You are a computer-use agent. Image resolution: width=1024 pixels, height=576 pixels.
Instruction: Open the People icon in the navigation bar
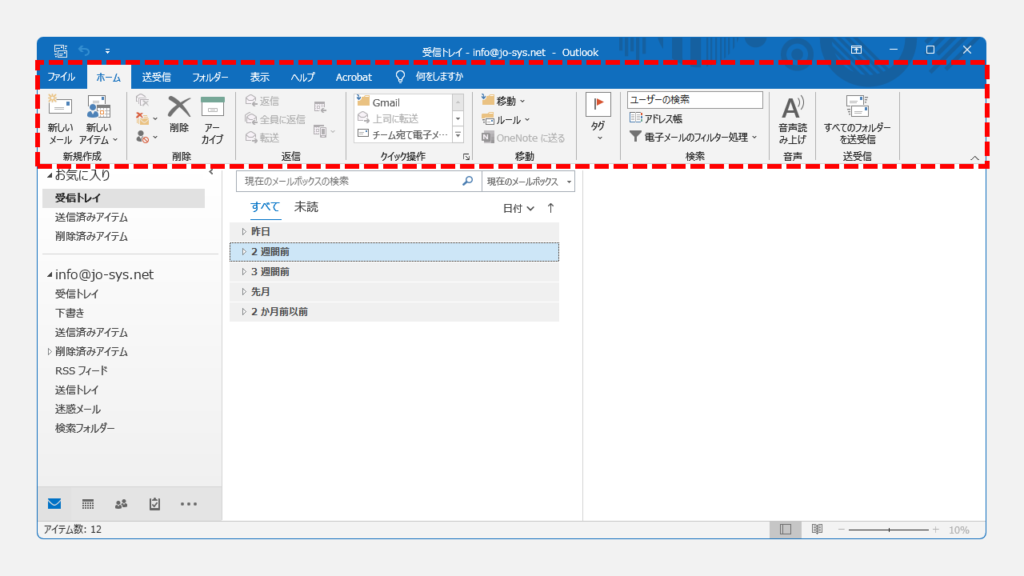click(121, 504)
